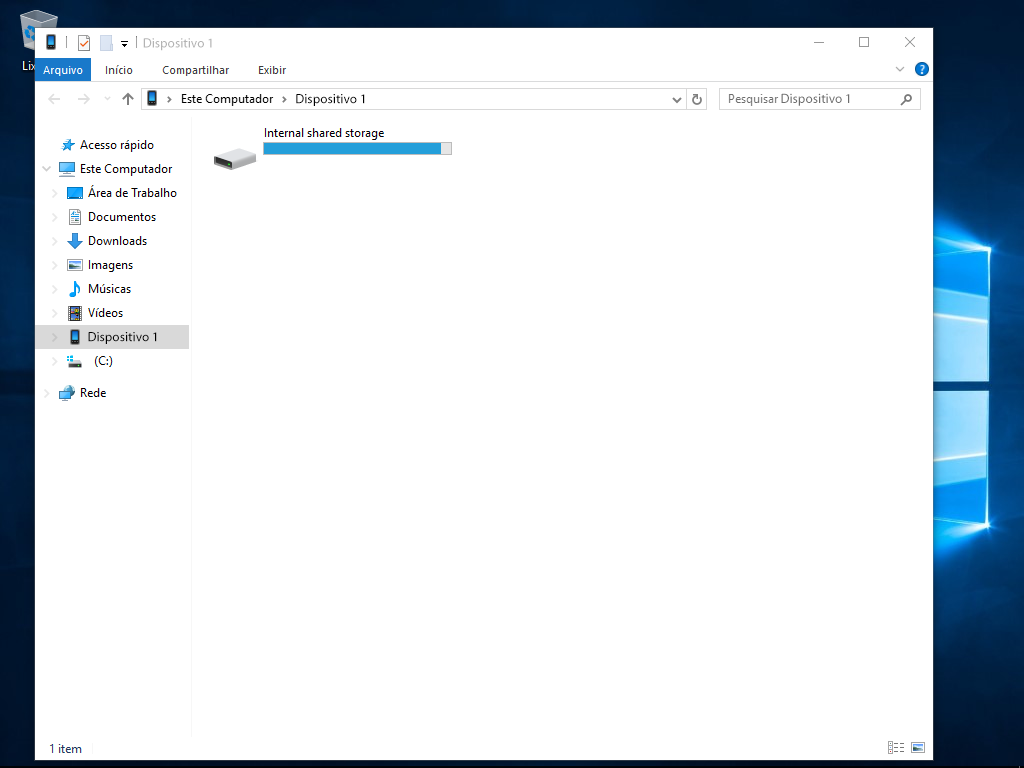1024x768 pixels.
Task: Open the Compartilhar tab
Action: pos(195,70)
